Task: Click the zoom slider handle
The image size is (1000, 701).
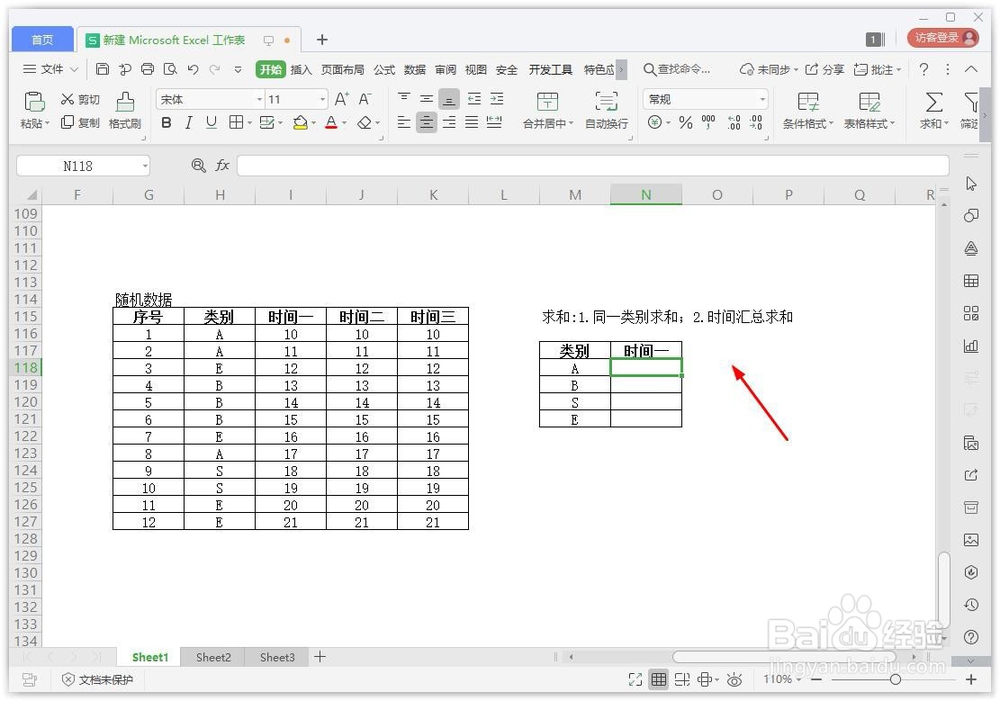Action: tap(895, 680)
